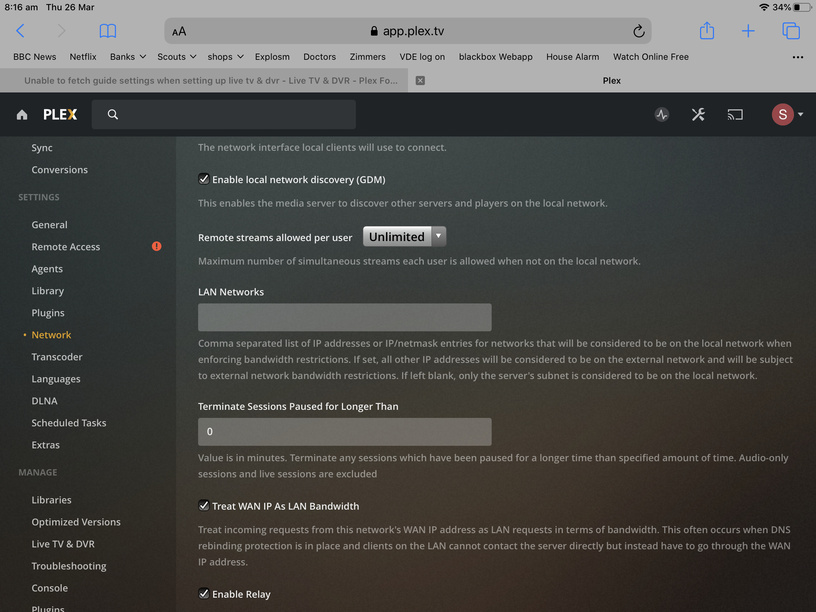Toggle Treat WAN IP As LAN Bandwidth

click(x=203, y=505)
